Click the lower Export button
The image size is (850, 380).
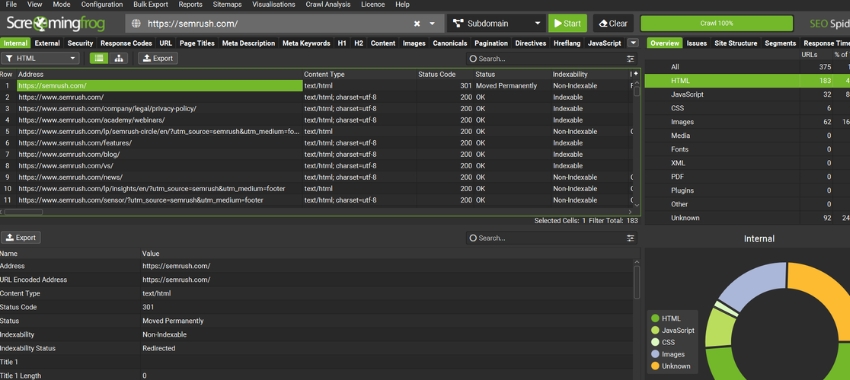coord(21,238)
